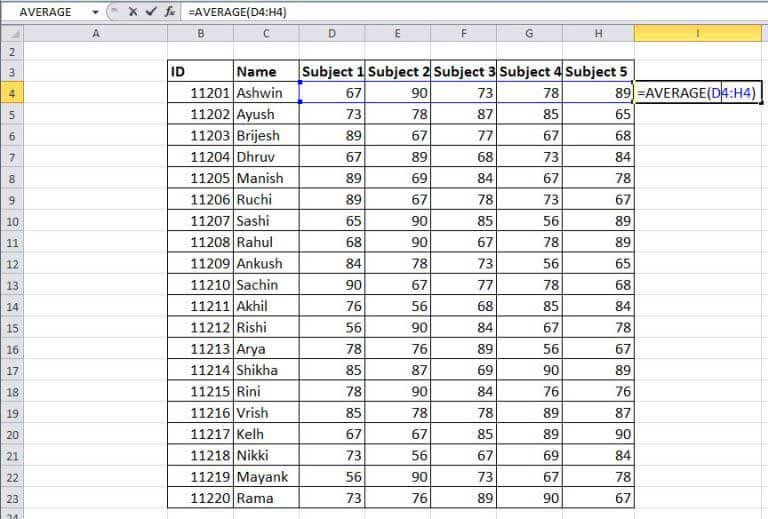
Task: Click the Name Box showing AVERAGE
Action: (45, 12)
